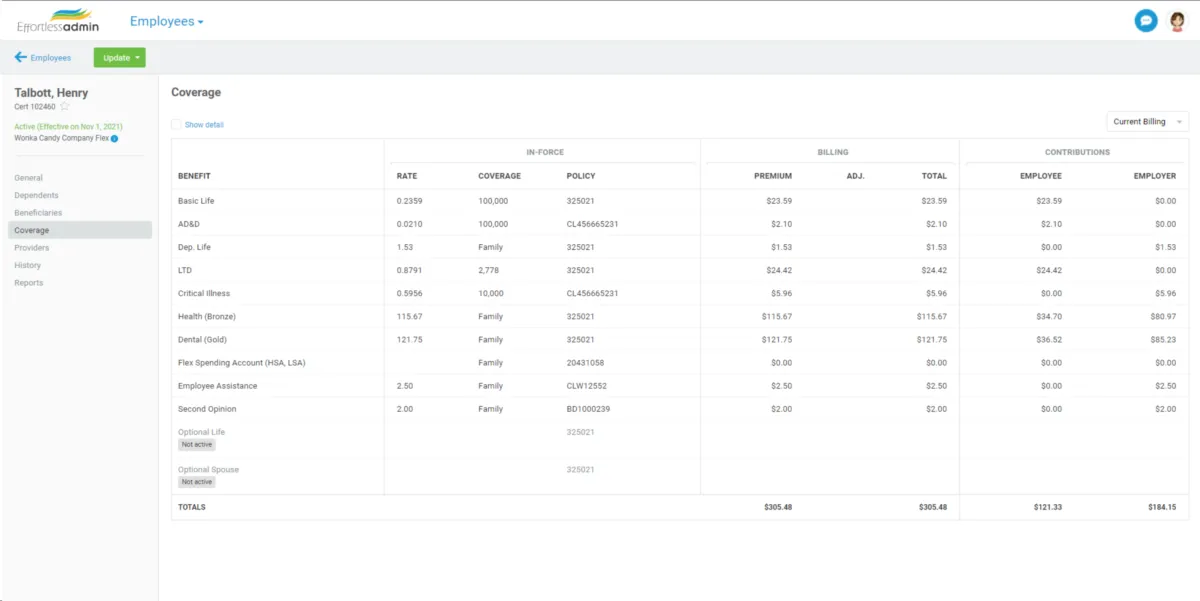Screen dimensions: 1200x601
Task: Click the Basic Life benefit row
Action: [x=680, y=201]
